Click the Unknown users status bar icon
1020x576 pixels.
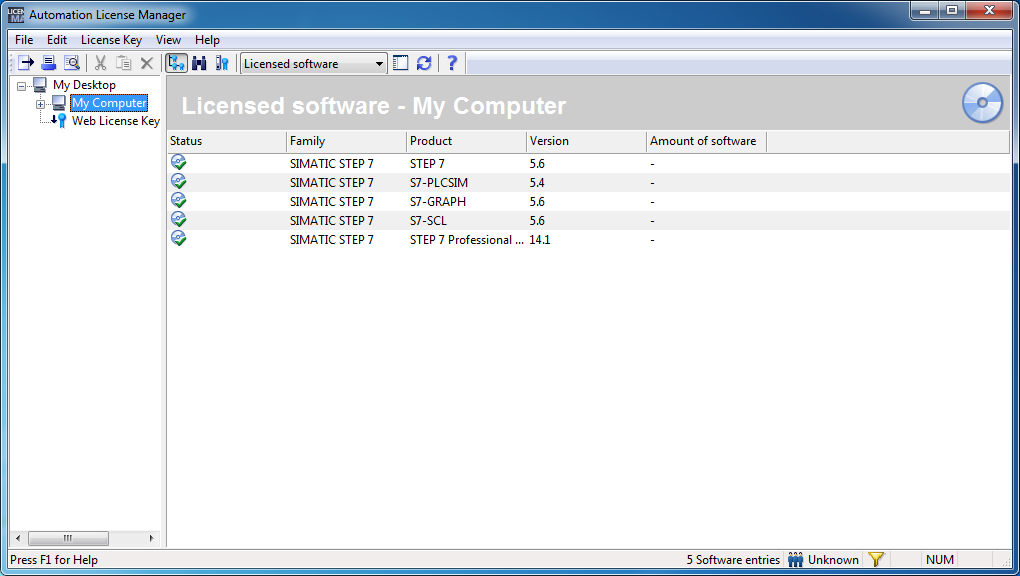[795, 559]
